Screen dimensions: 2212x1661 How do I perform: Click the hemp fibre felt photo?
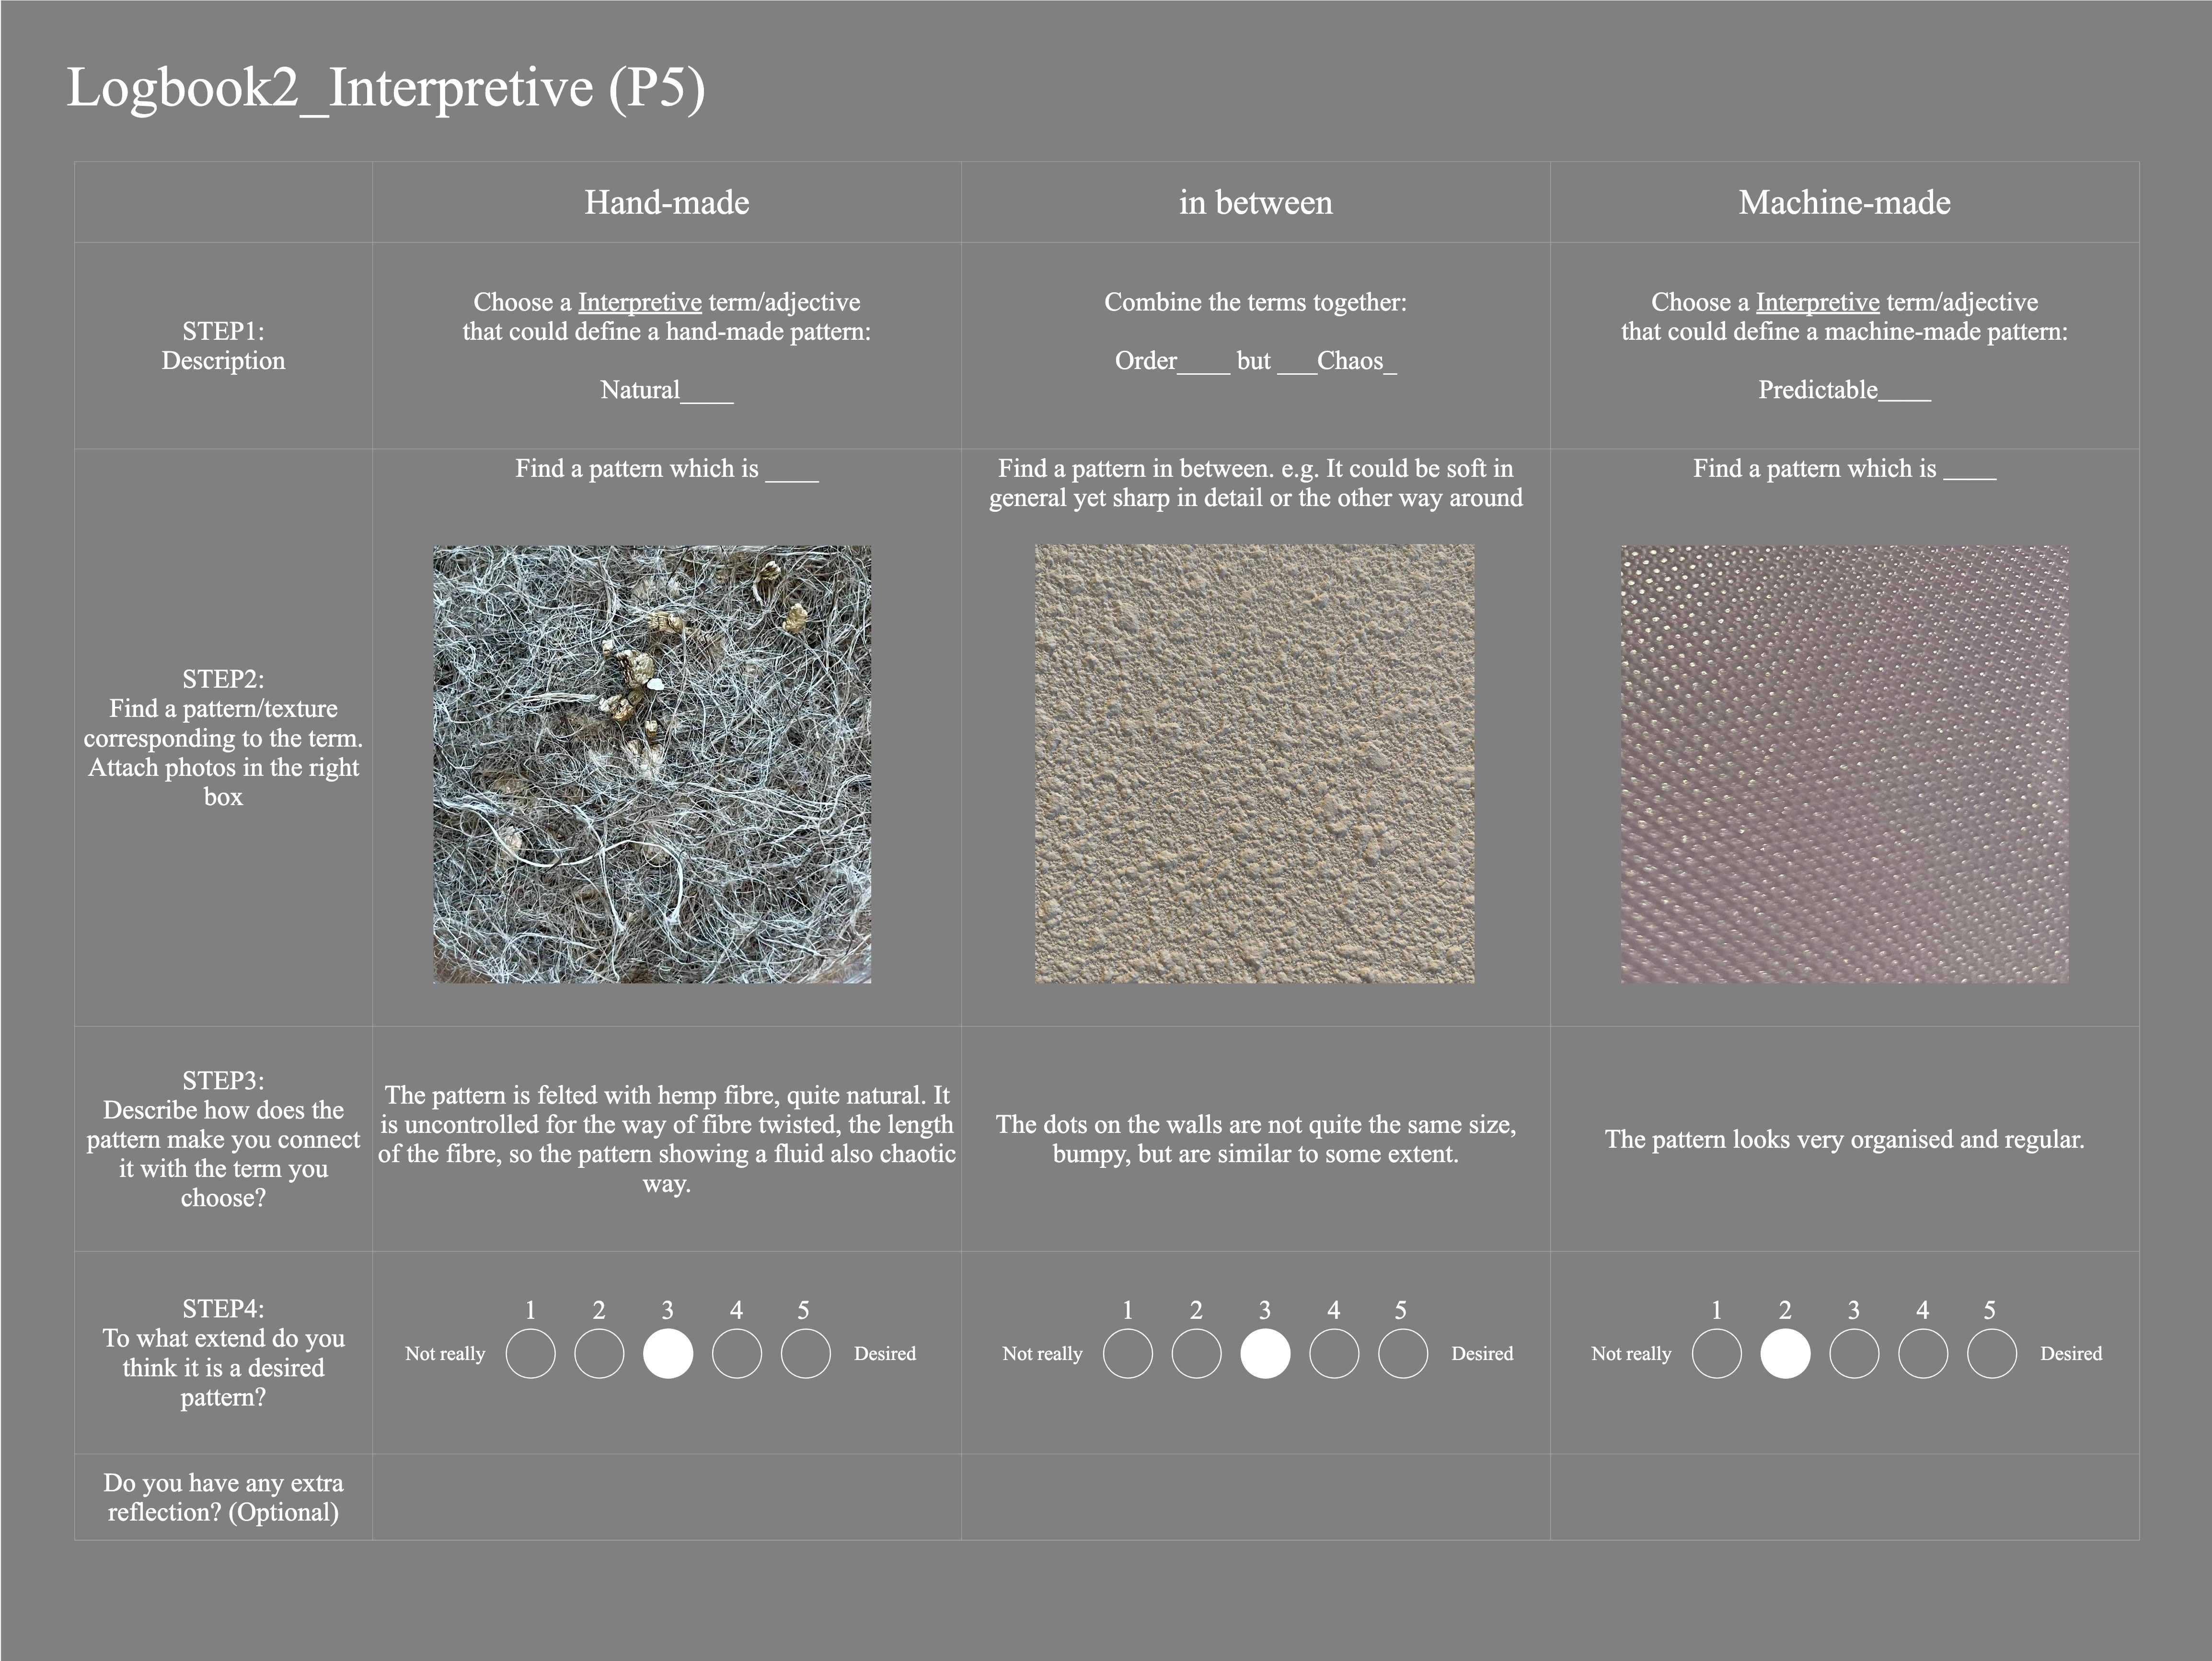(652, 764)
